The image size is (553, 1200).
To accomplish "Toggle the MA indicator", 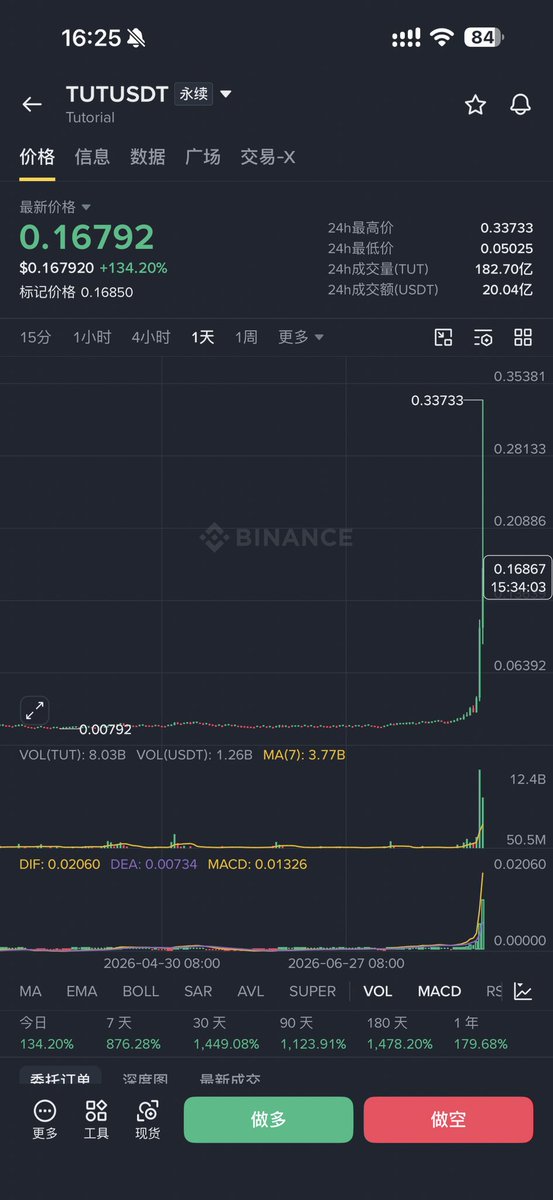I will pos(31,991).
